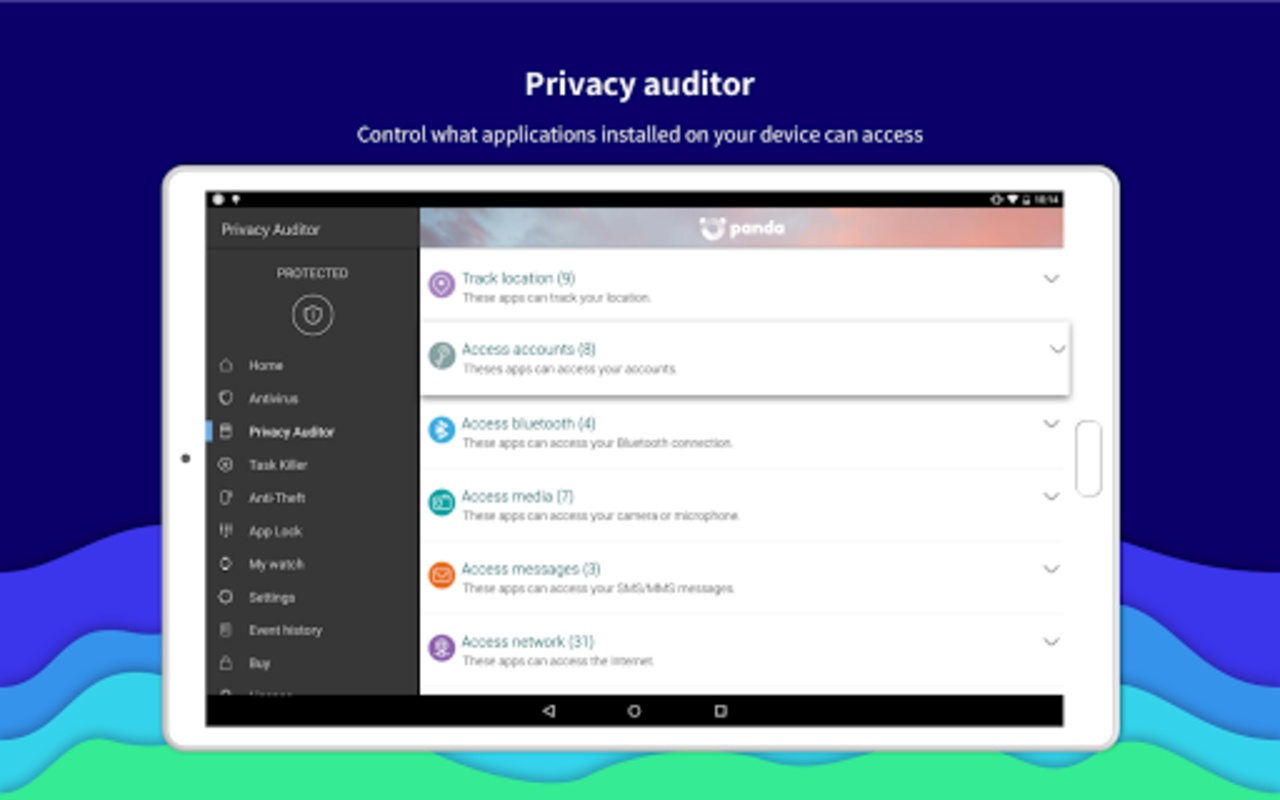Click the Access network icon
This screenshot has width=1280, height=800.
point(441,648)
